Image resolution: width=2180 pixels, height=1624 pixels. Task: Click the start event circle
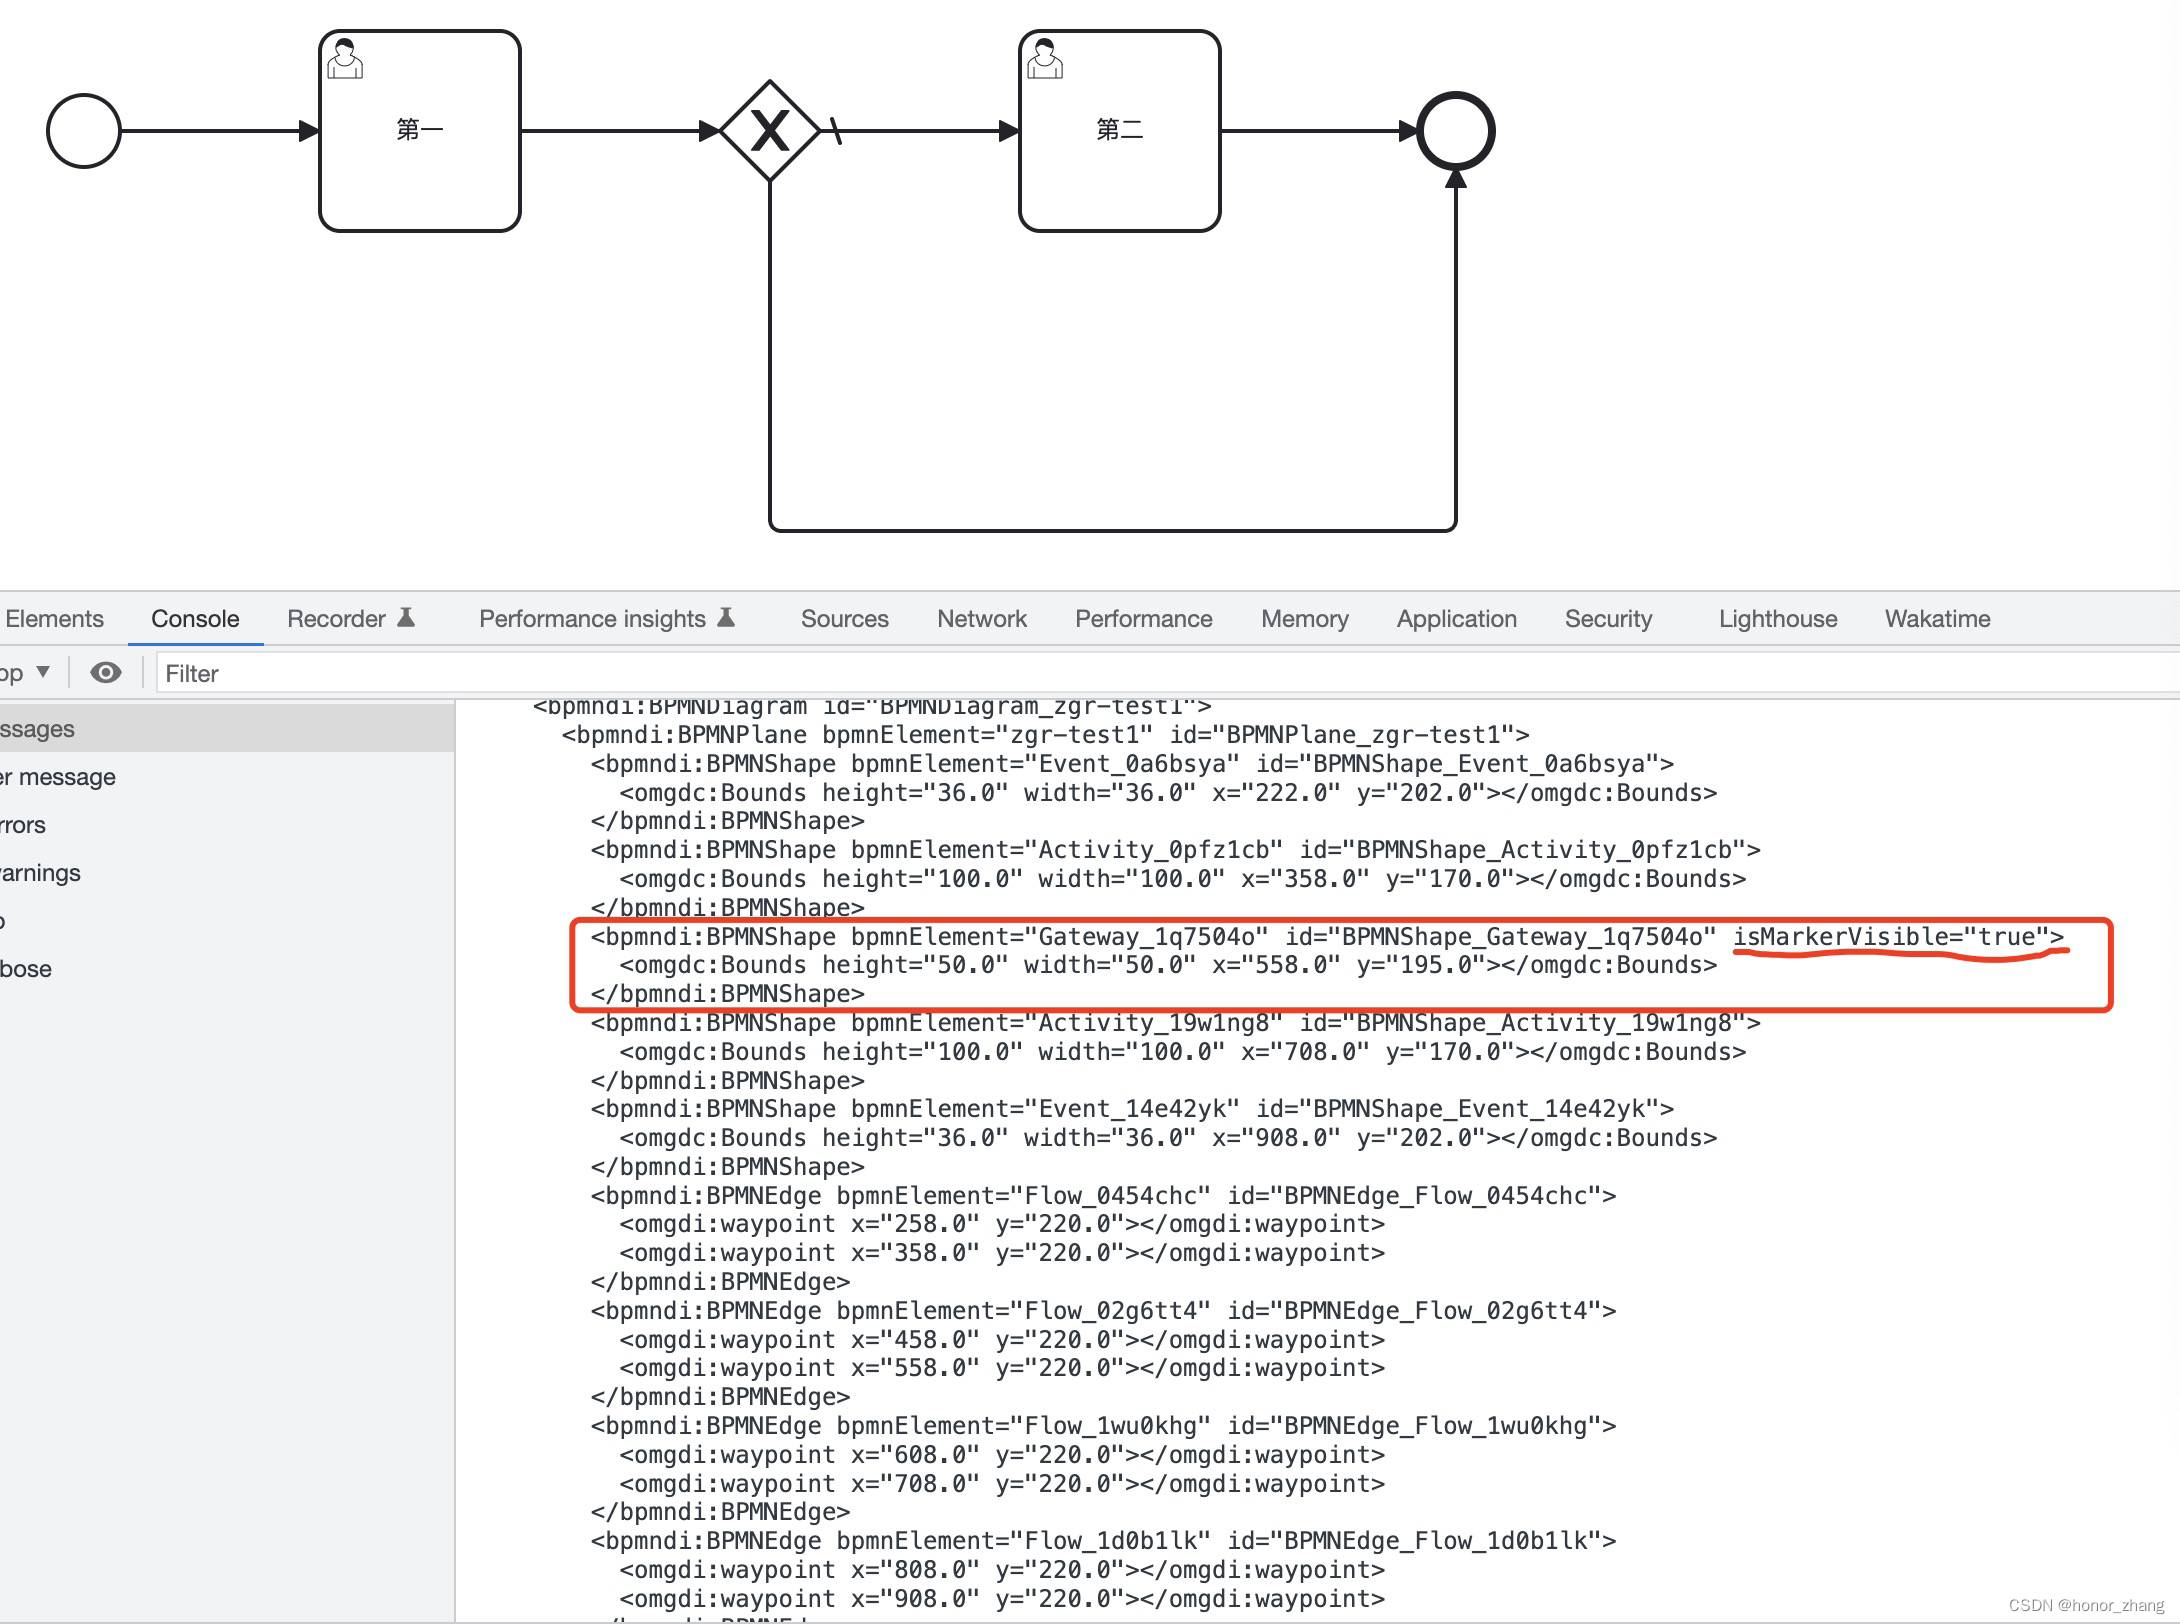84,128
